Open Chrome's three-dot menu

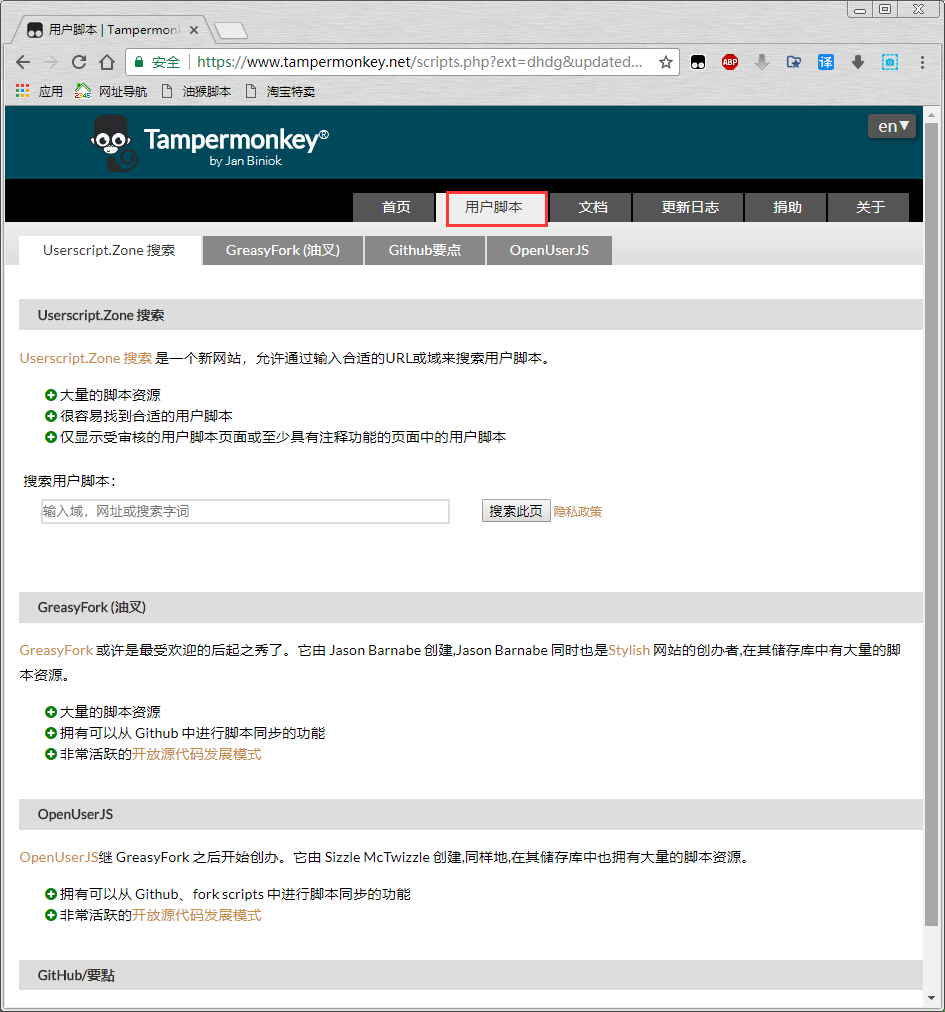tap(922, 62)
